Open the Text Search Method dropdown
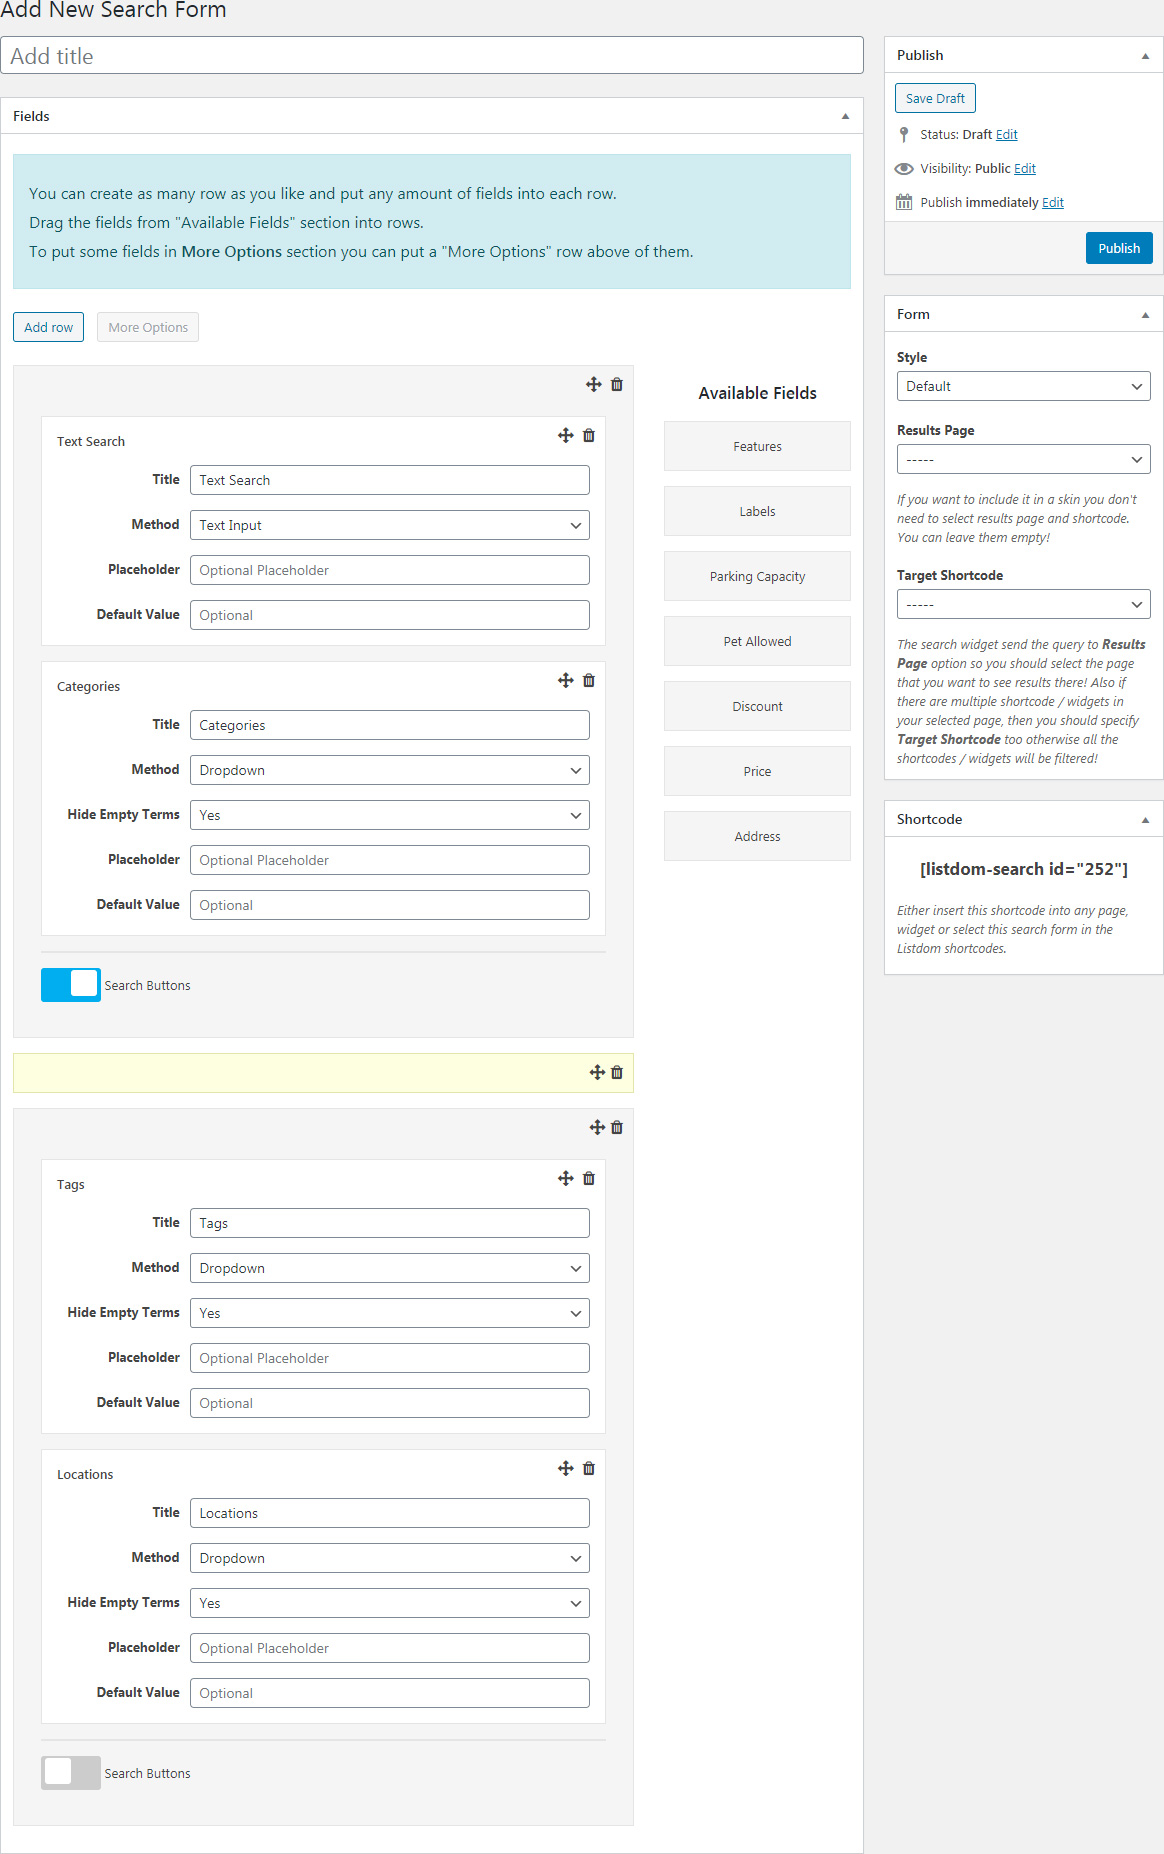This screenshot has height=1854, width=1164. coord(390,525)
